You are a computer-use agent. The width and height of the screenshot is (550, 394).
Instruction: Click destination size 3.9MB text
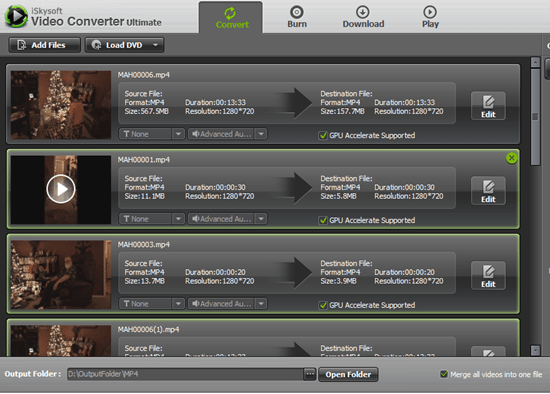coord(338,281)
